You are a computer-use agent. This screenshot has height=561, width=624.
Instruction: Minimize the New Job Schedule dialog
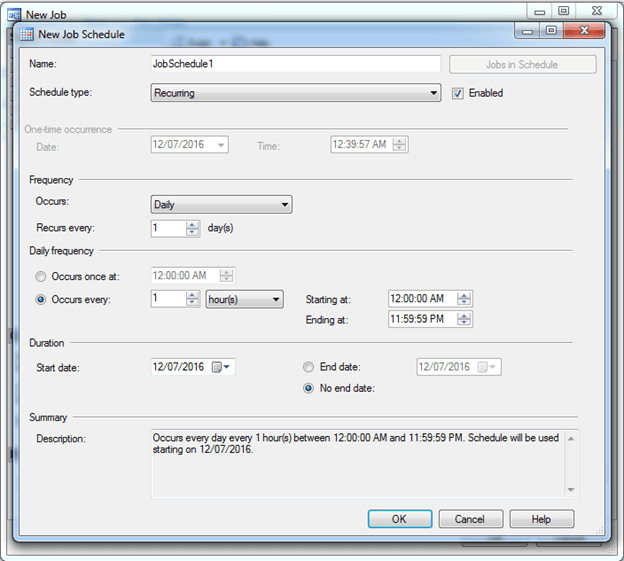coord(527,31)
